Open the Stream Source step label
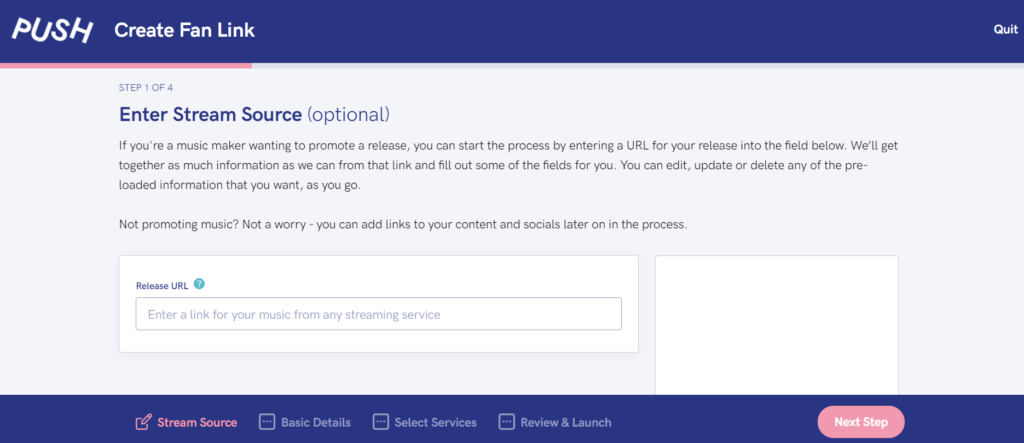This screenshot has height=443, width=1024. [197, 422]
